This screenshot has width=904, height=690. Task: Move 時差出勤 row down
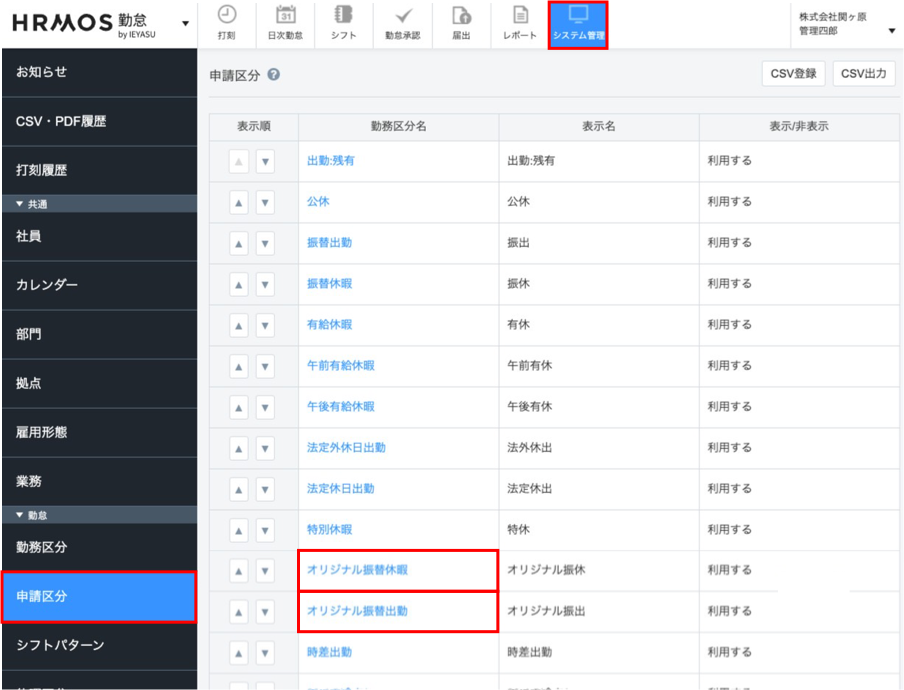pyautogui.click(x=265, y=654)
